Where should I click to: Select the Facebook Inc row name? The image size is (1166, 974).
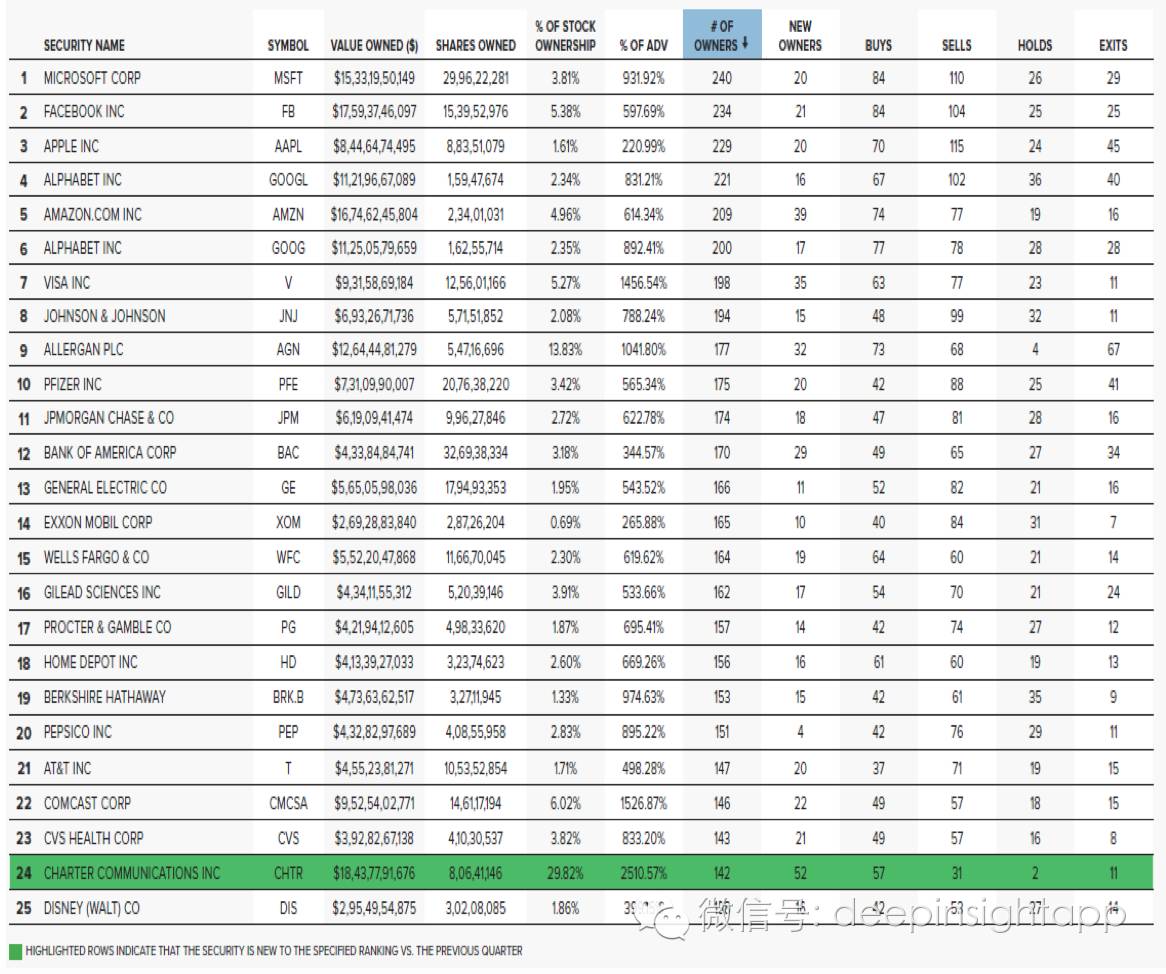84,112
